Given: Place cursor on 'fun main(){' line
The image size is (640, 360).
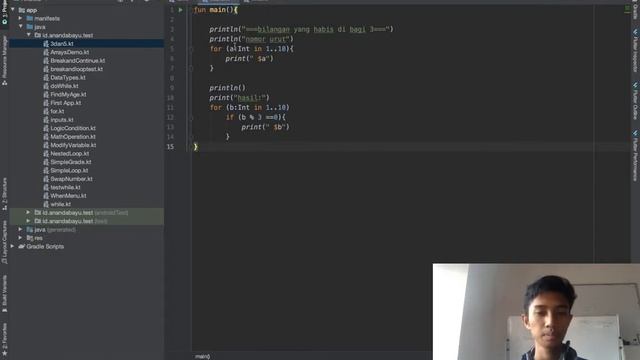Looking at the screenshot, I should pos(216,10).
